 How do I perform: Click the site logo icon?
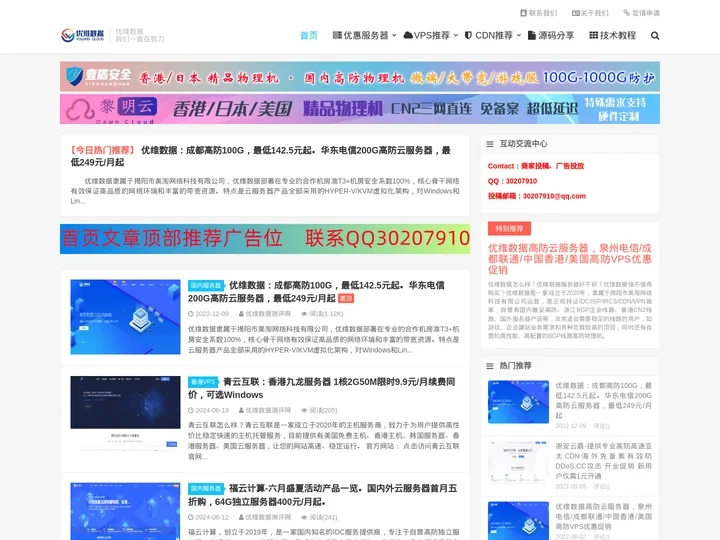point(83,35)
